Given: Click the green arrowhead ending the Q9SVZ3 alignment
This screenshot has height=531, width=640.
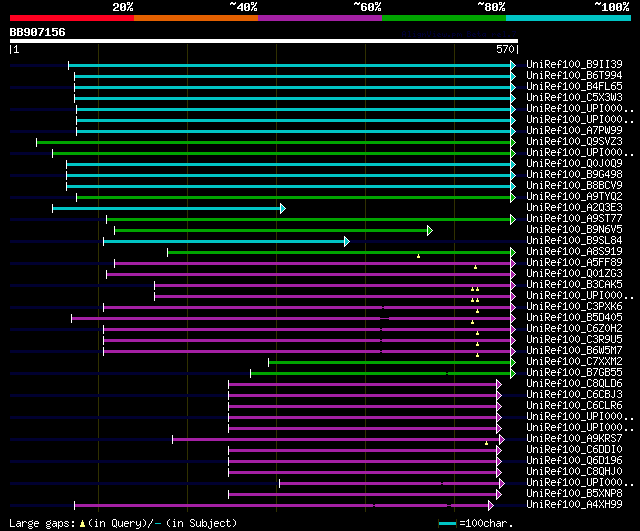Looking at the screenshot, I should pyautogui.click(x=513, y=142).
